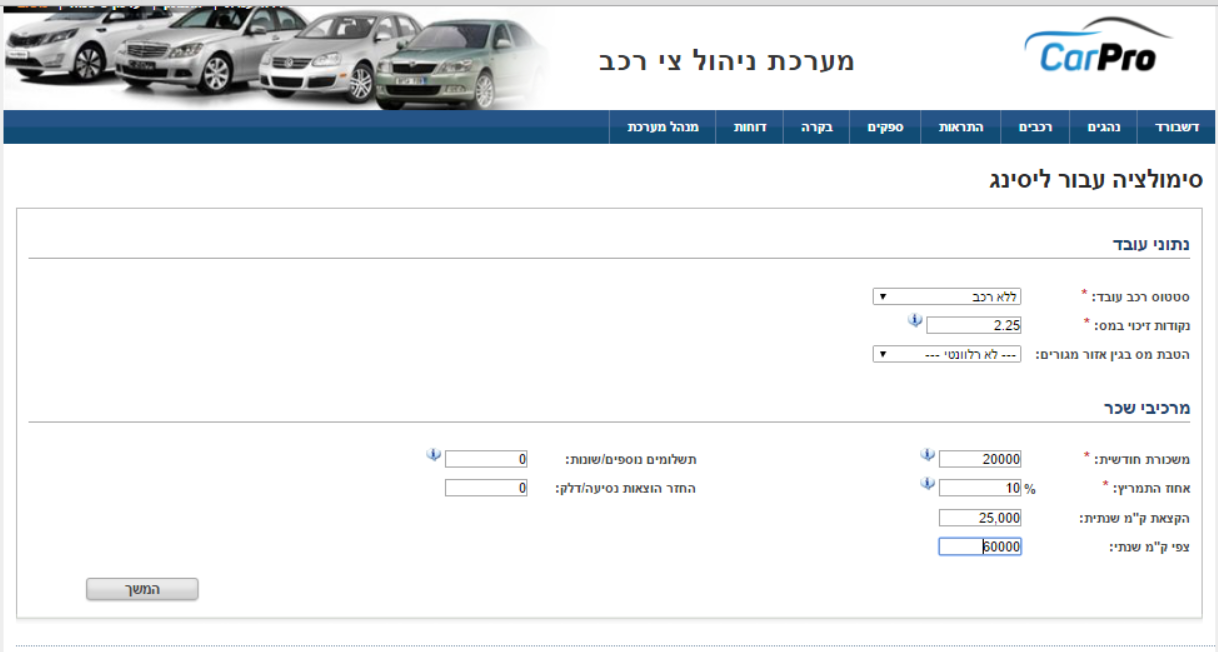Select the מנהל מערכת menu
1218x652 pixels.
pos(662,128)
